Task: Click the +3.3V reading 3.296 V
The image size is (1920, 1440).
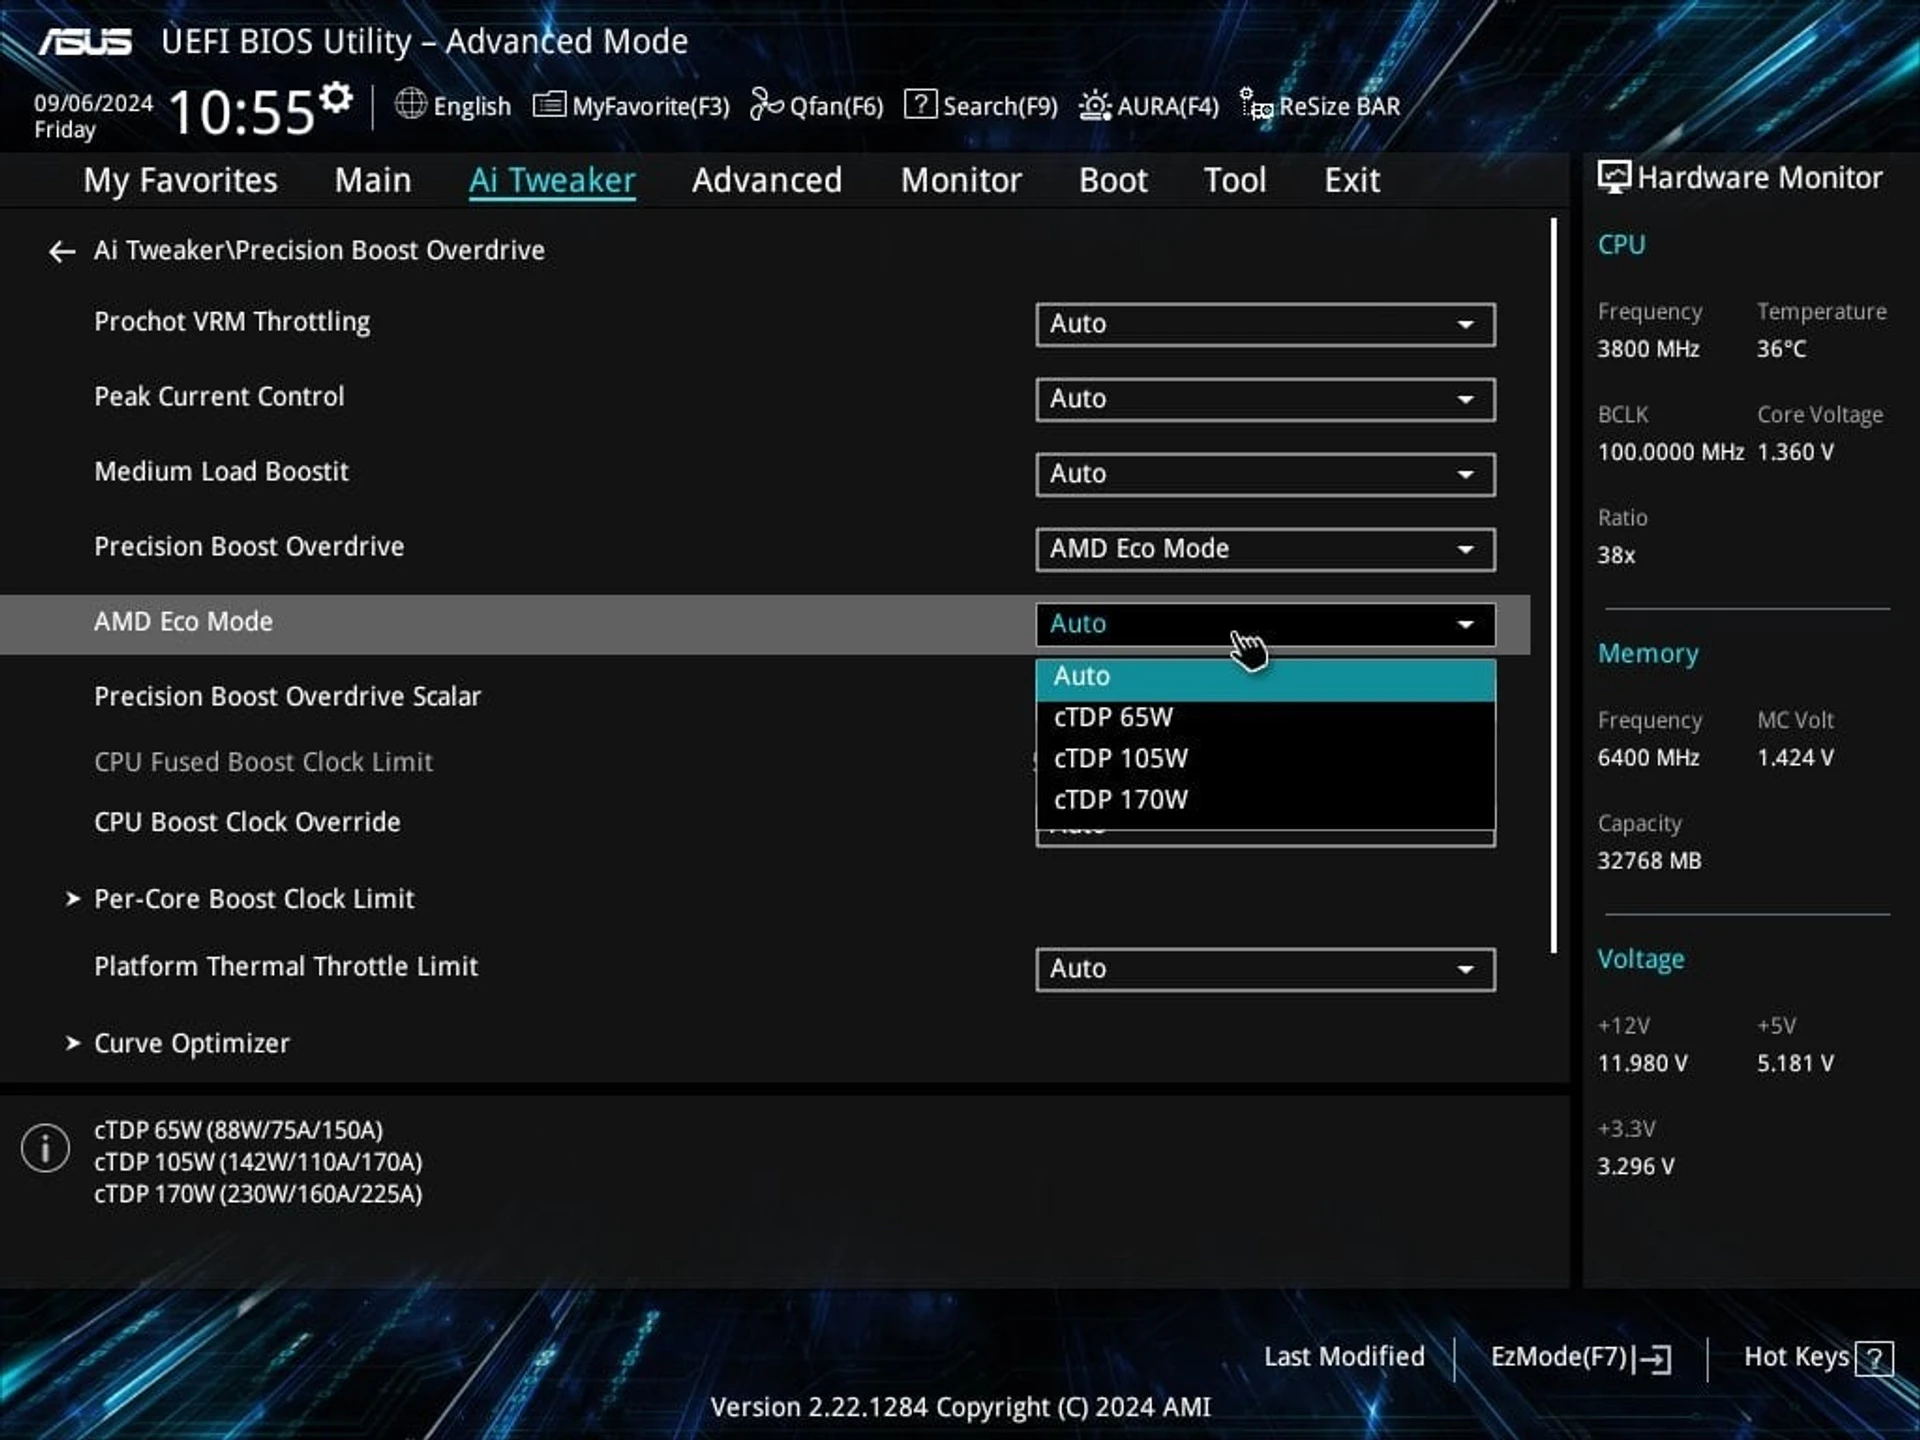Action: click(1635, 1167)
